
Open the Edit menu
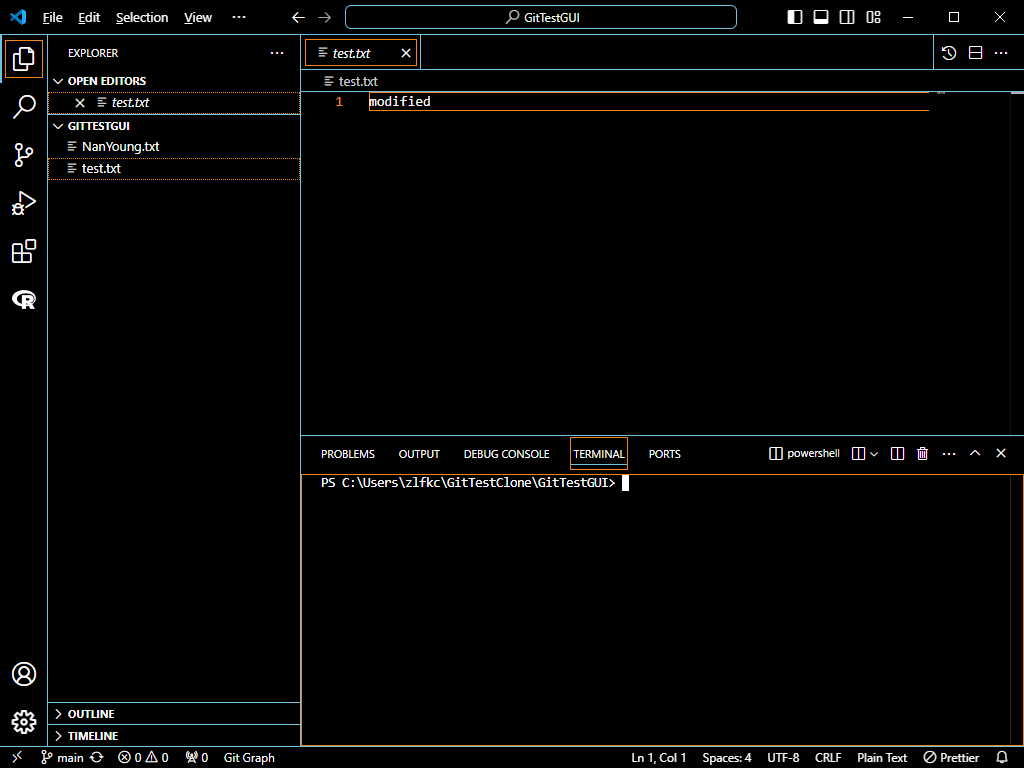(x=89, y=18)
